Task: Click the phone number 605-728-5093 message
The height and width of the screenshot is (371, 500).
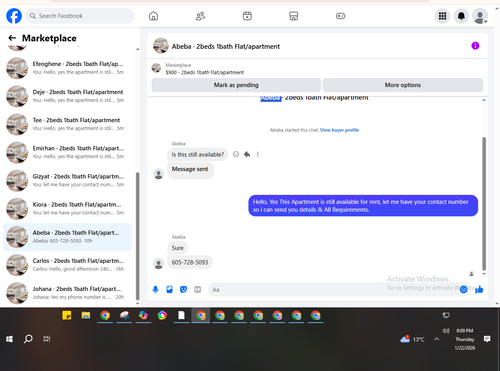Action: [x=190, y=262]
